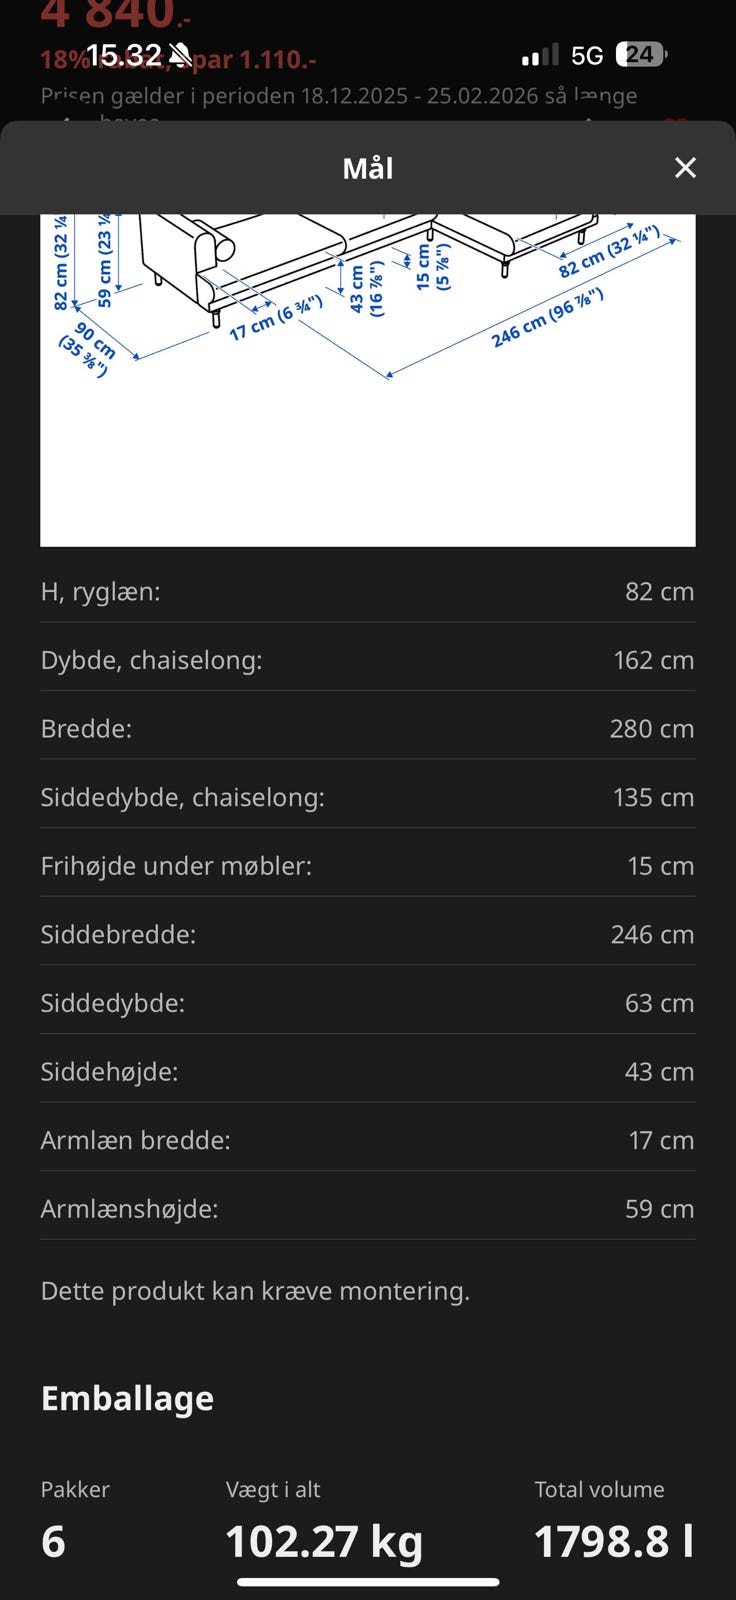
Task: Tap the status bar clock showing 15.32
Action: click(124, 55)
